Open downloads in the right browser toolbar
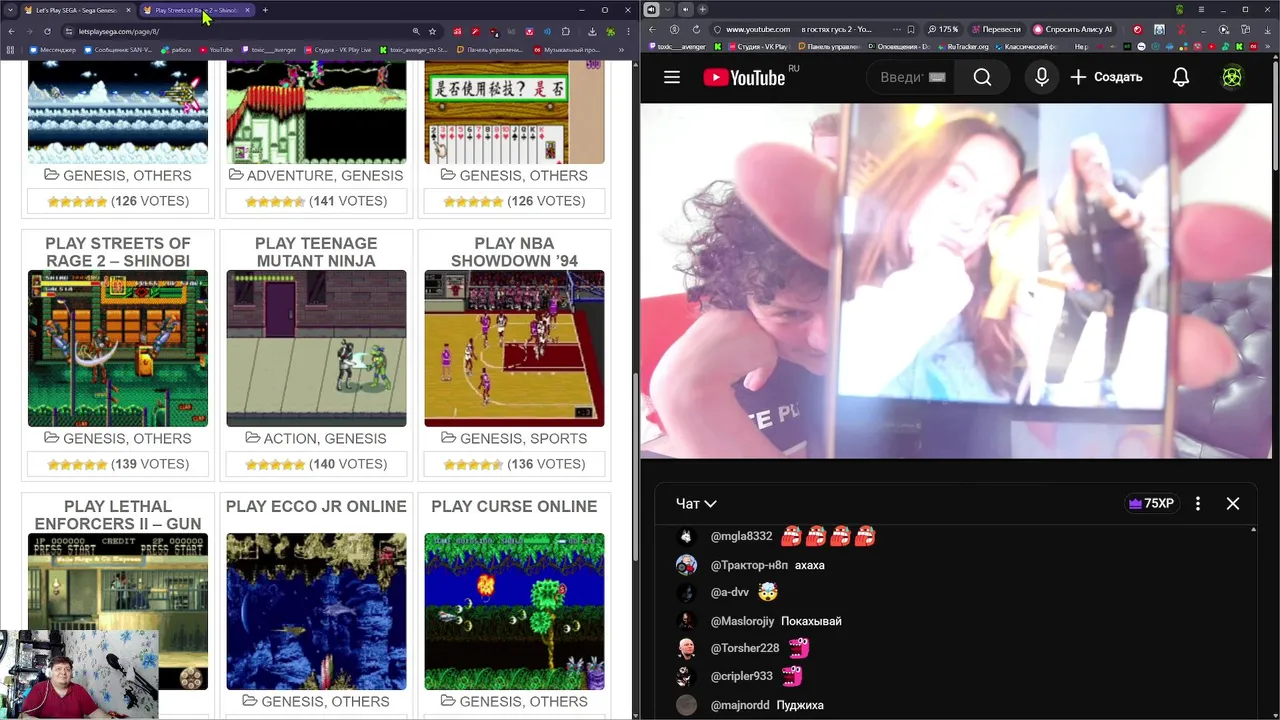Viewport: 1280px width, 720px height. 1267,29
